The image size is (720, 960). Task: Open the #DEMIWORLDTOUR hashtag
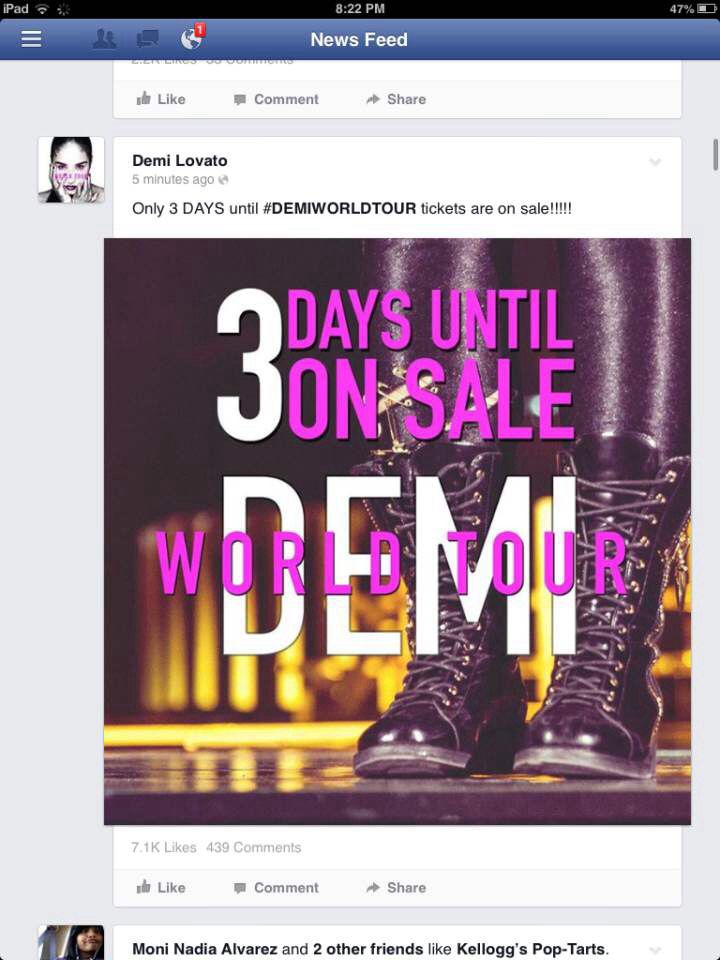(x=339, y=208)
